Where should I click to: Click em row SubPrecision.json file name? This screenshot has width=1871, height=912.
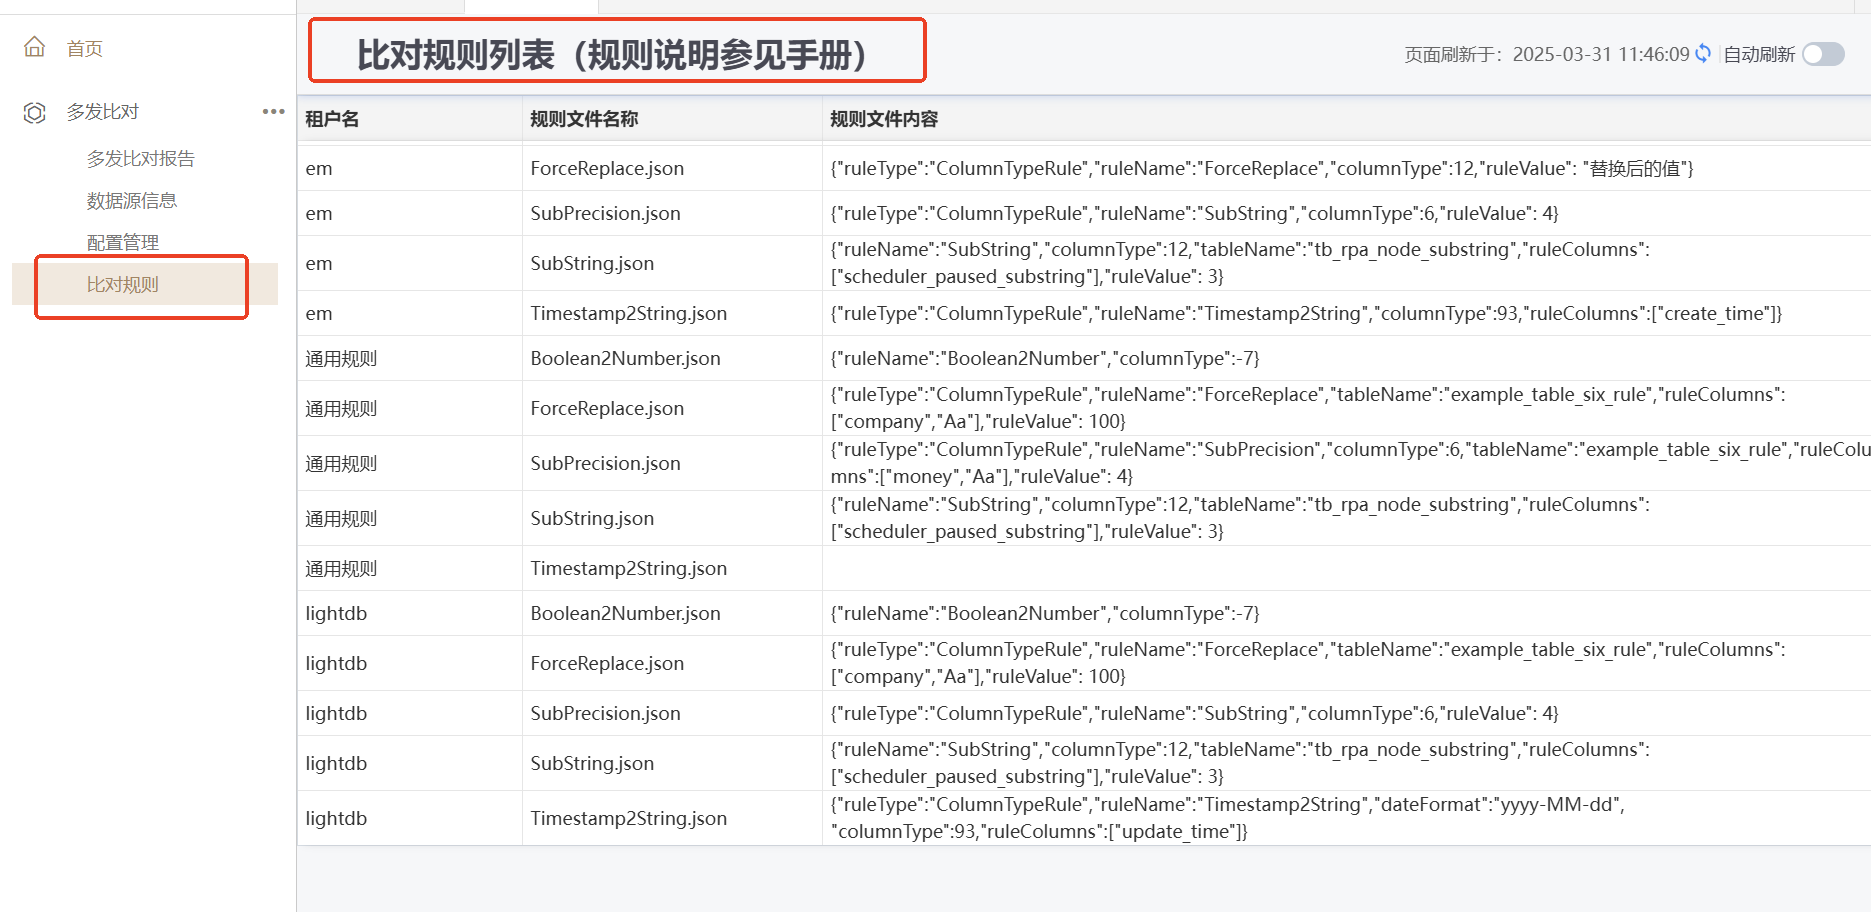click(605, 213)
